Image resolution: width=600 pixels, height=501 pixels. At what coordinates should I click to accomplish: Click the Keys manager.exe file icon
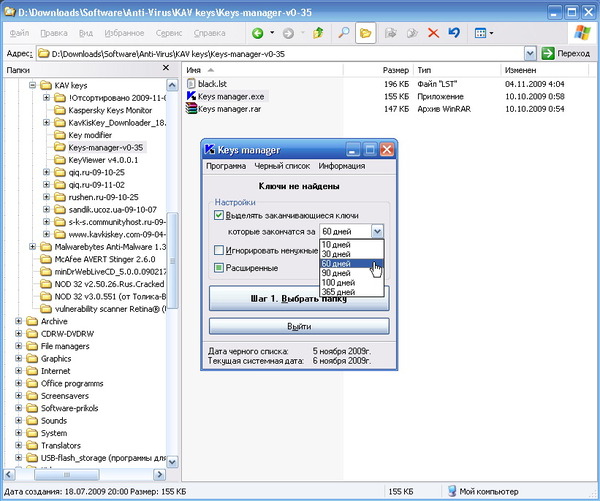pyautogui.click(x=191, y=96)
